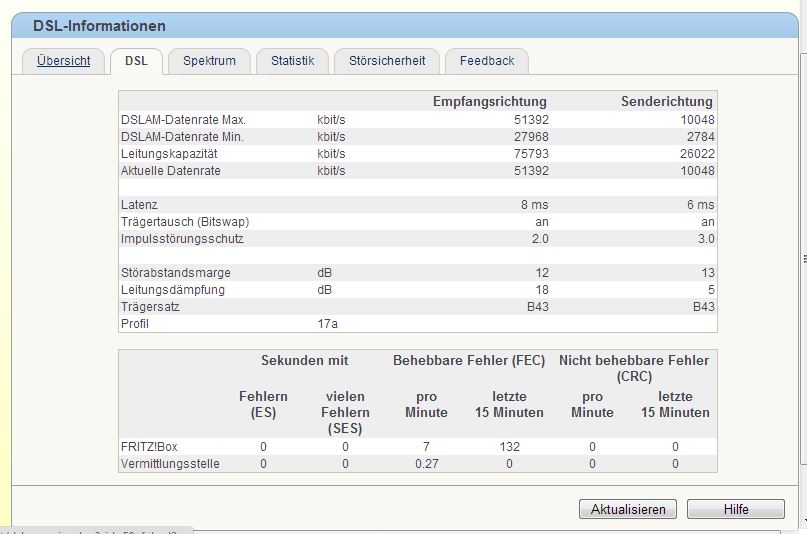Click the Empfangsrichtung column header
Viewport: 807px width, 534px height.
pyautogui.click(x=489, y=101)
